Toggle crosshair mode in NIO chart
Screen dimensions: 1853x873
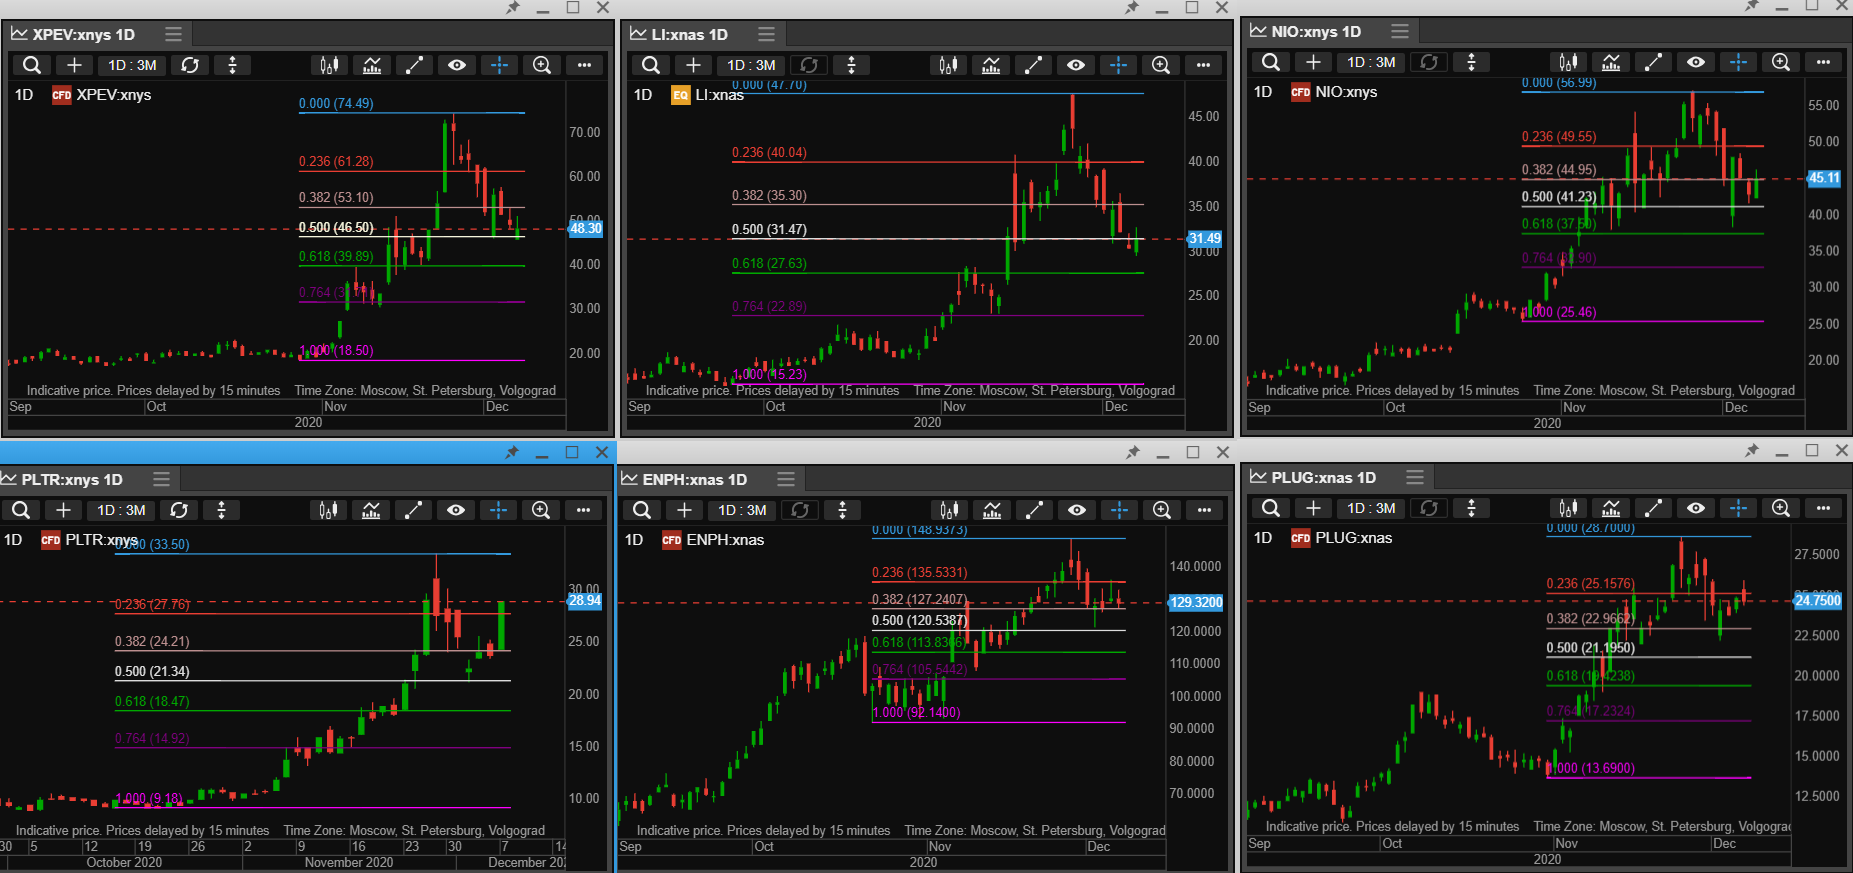point(1738,62)
